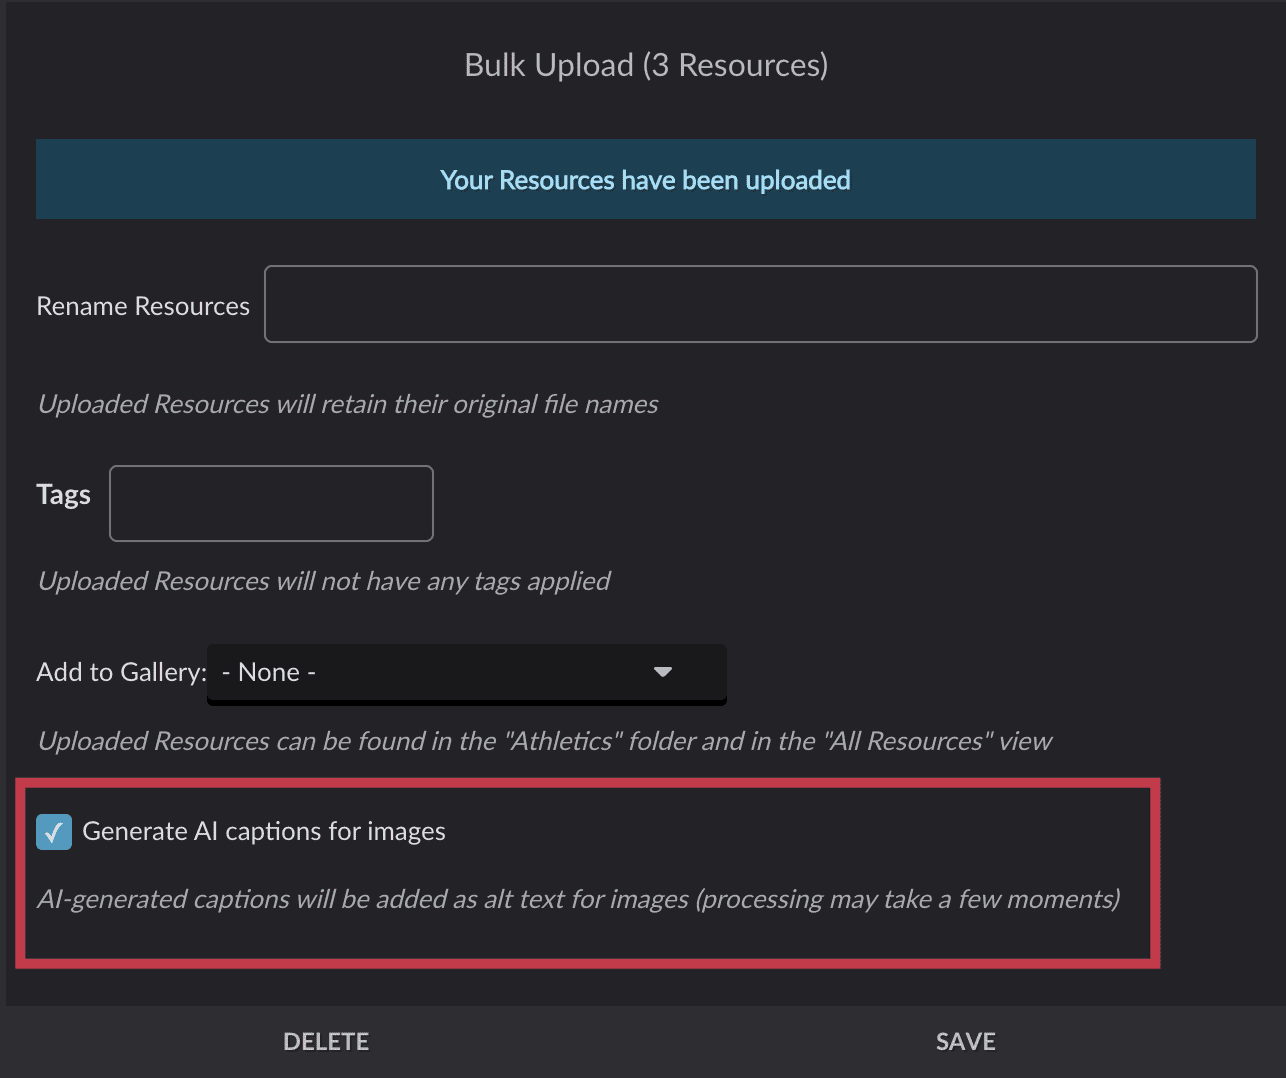Select the "- None -" gallery value text
The width and height of the screenshot is (1286, 1078).
(269, 673)
